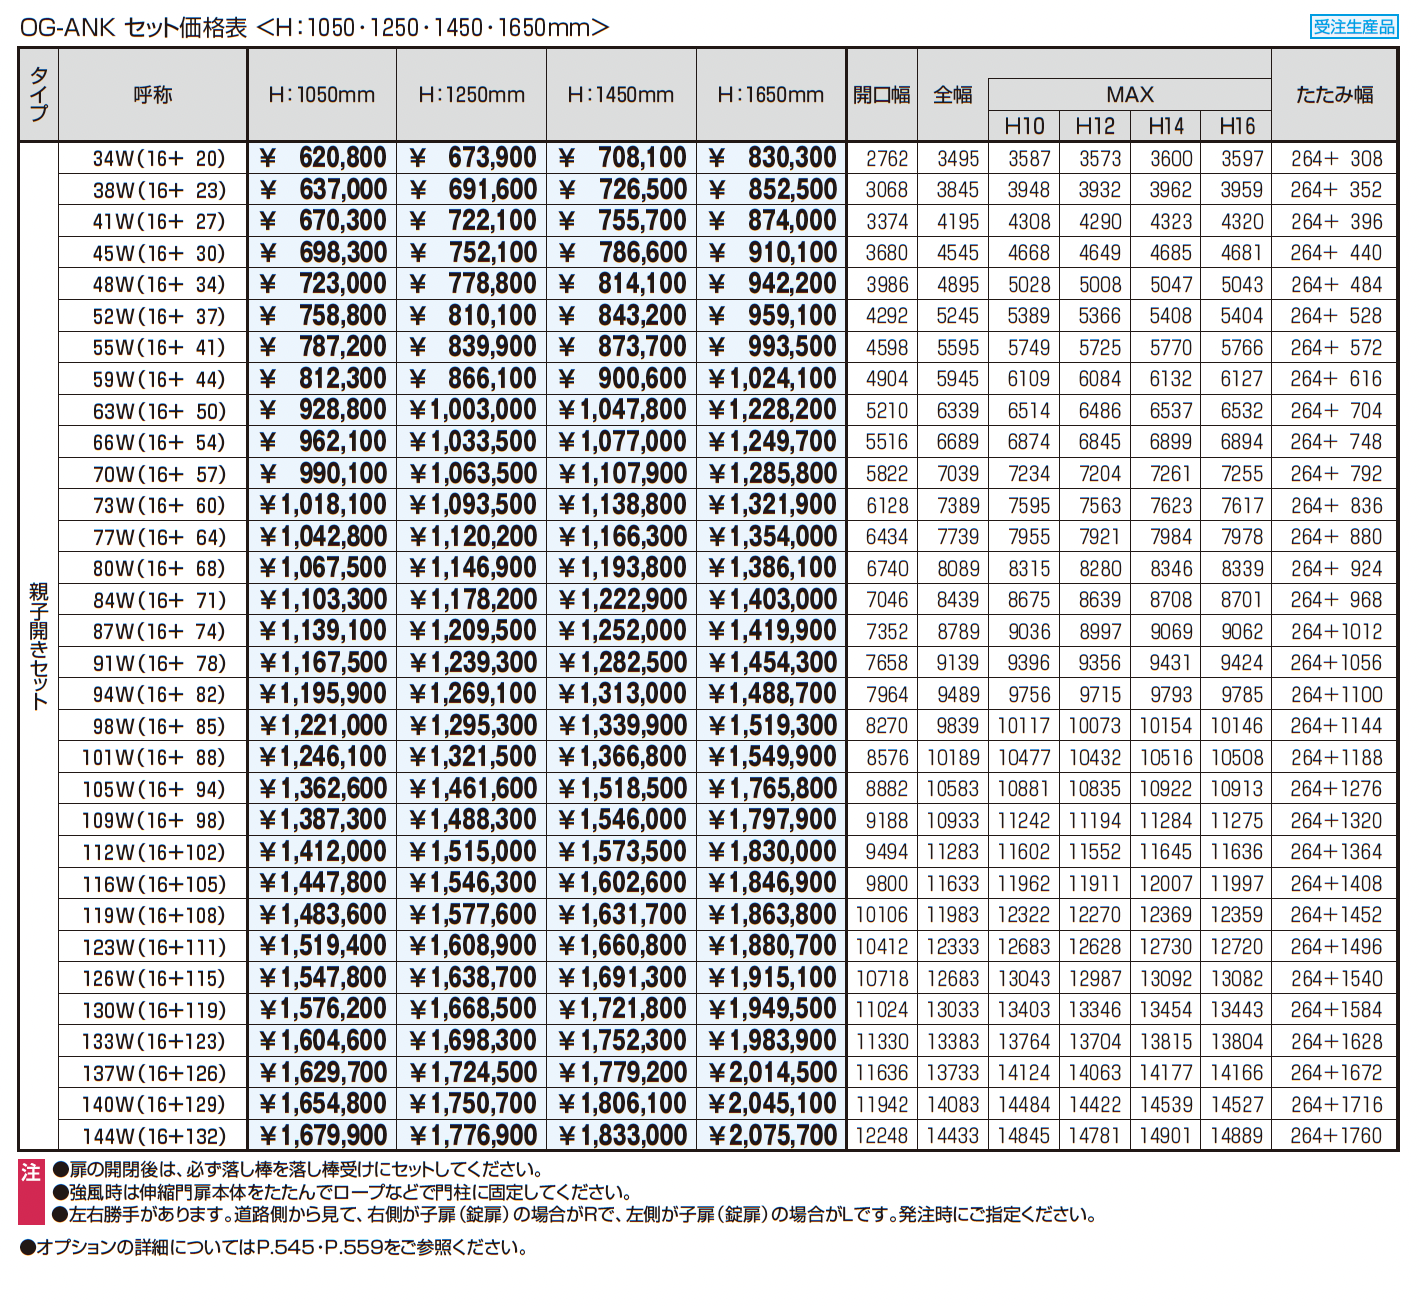Select price ¥1,221,000

(x=322, y=726)
